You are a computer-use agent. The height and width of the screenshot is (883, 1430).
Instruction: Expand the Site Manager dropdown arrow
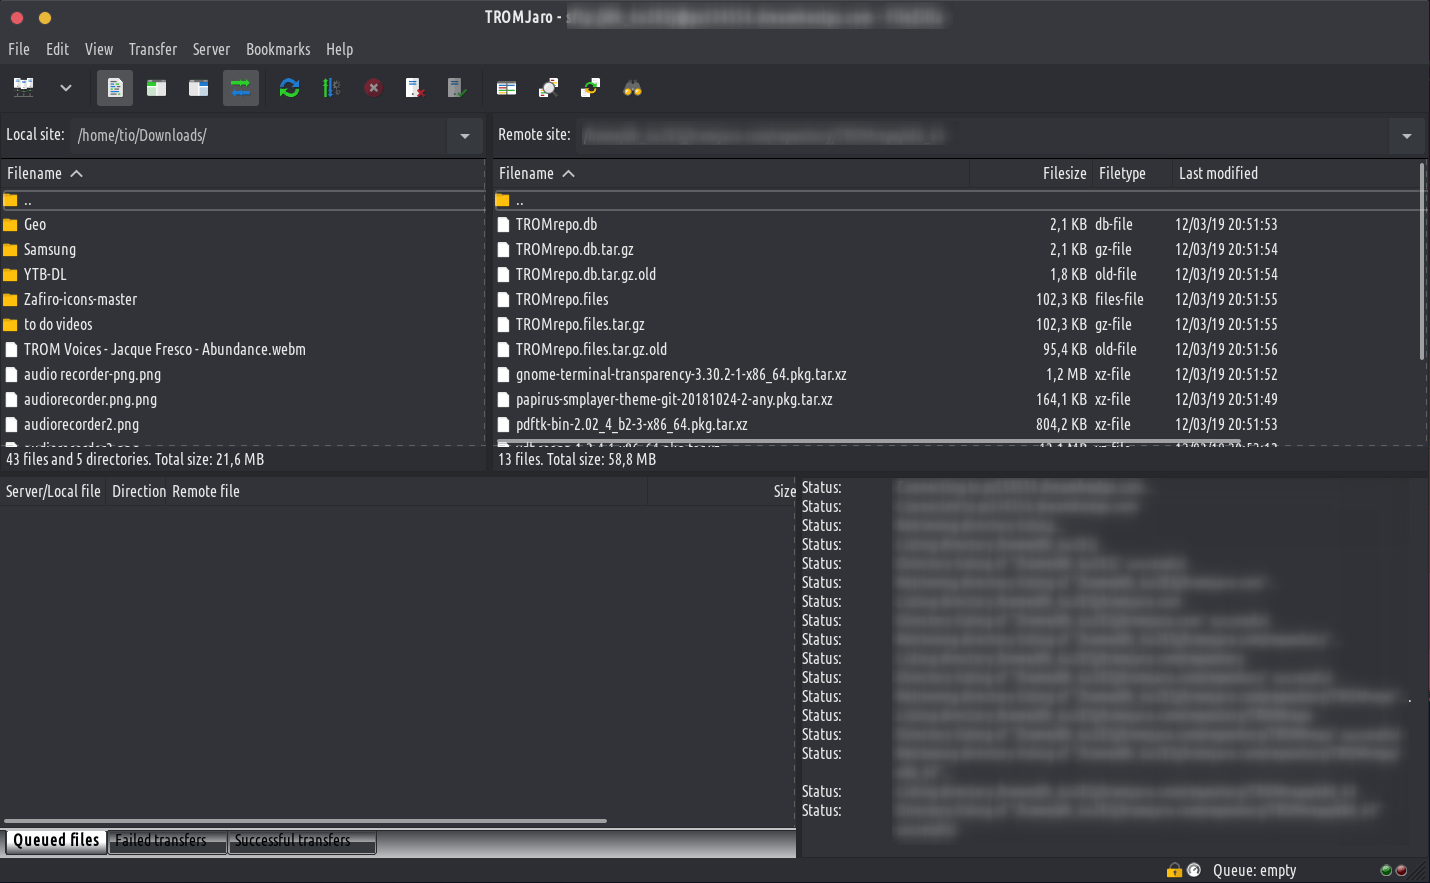point(66,88)
